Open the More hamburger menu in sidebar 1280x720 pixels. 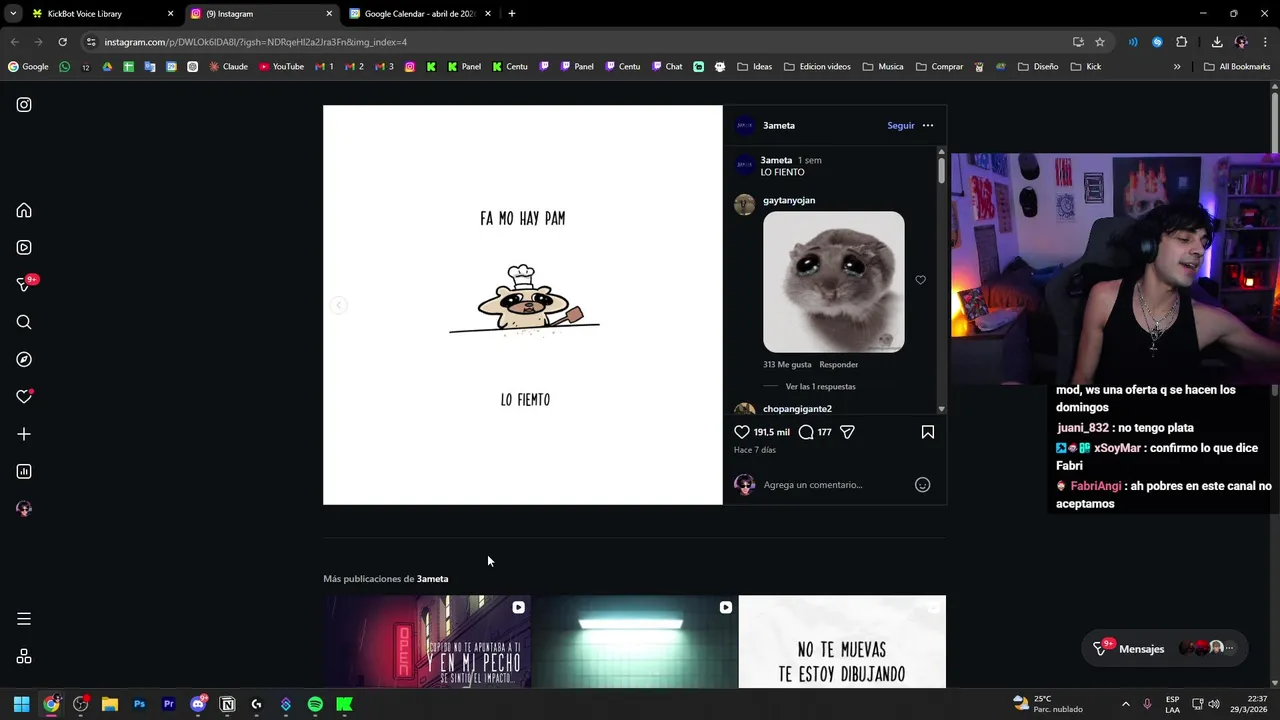point(24,619)
